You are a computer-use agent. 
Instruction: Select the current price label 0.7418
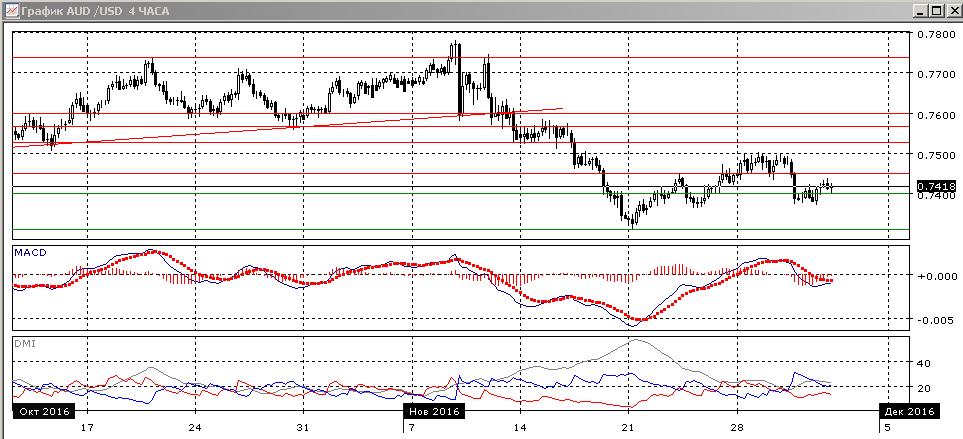coord(935,186)
